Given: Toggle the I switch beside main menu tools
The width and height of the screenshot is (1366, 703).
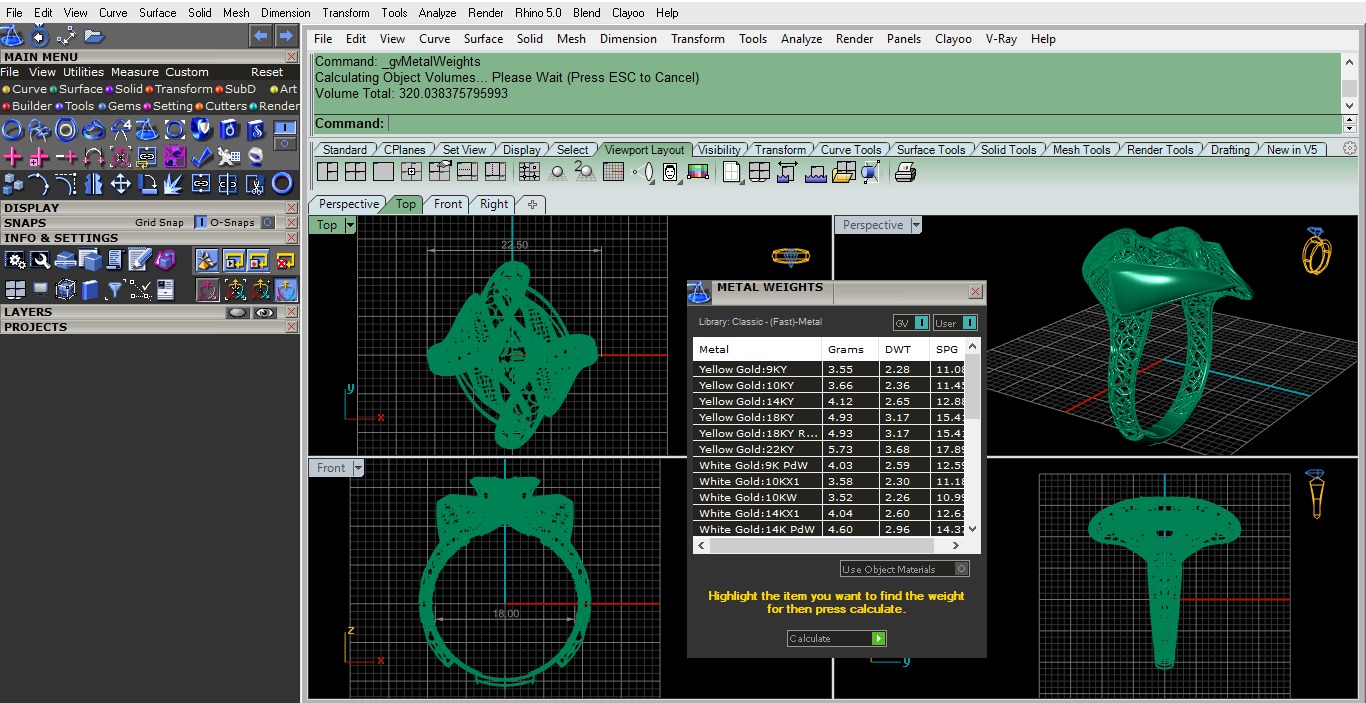Looking at the screenshot, I should (285, 129).
